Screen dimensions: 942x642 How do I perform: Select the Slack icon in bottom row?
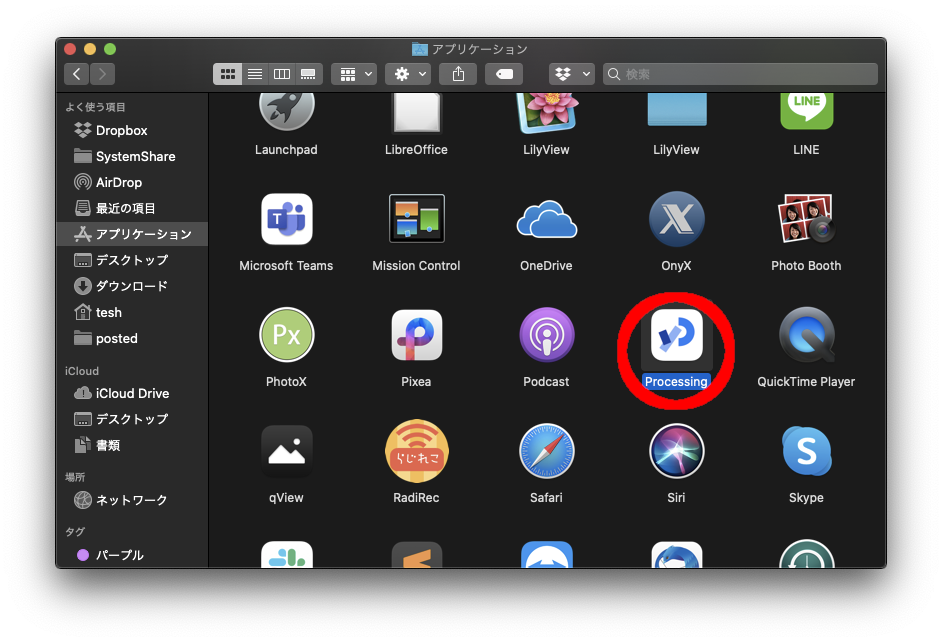pyautogui.click(x=287, y=555)
